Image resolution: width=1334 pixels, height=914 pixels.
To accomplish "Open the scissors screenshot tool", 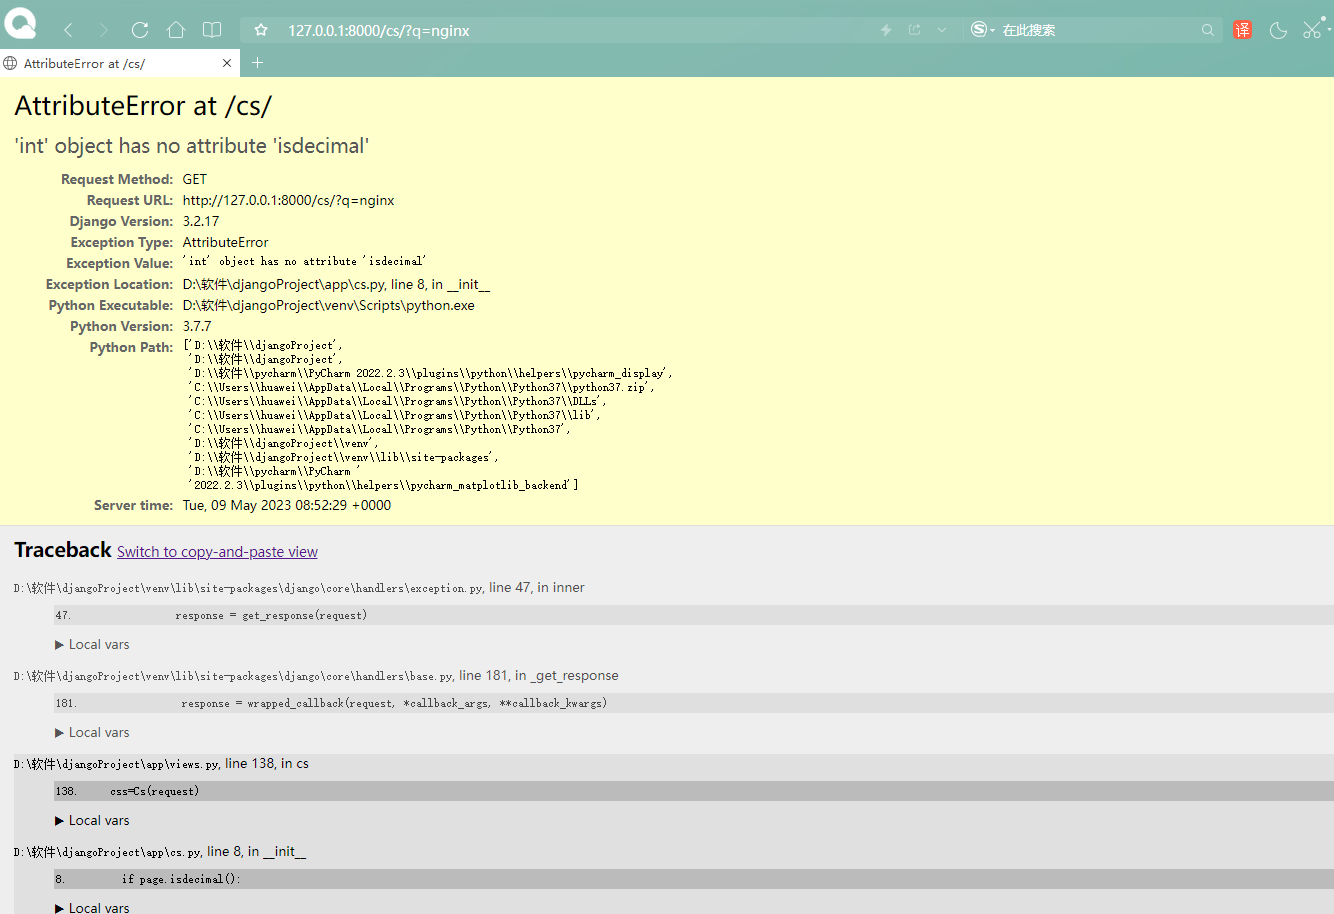I will click(1313, 30).
